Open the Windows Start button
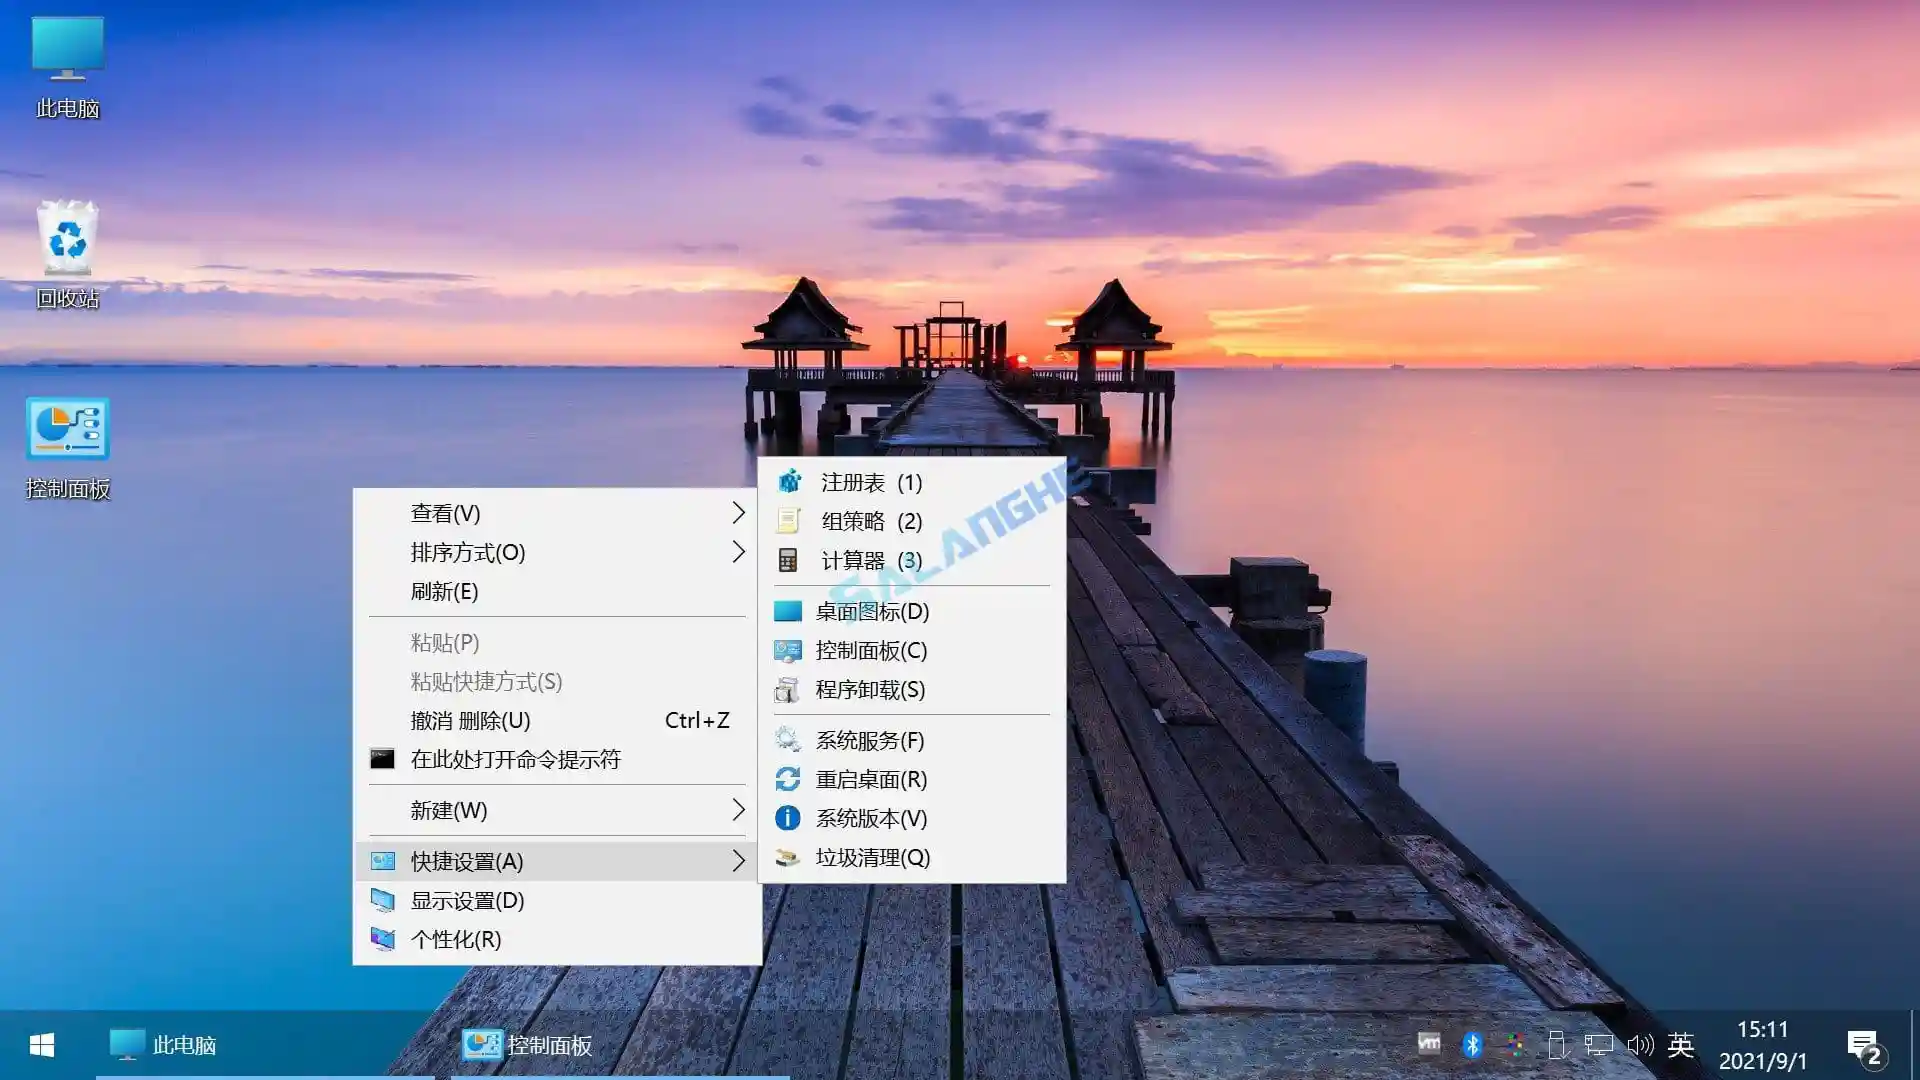The height and width of the screenshot is (1080, 1920). tap(42, 1045)
